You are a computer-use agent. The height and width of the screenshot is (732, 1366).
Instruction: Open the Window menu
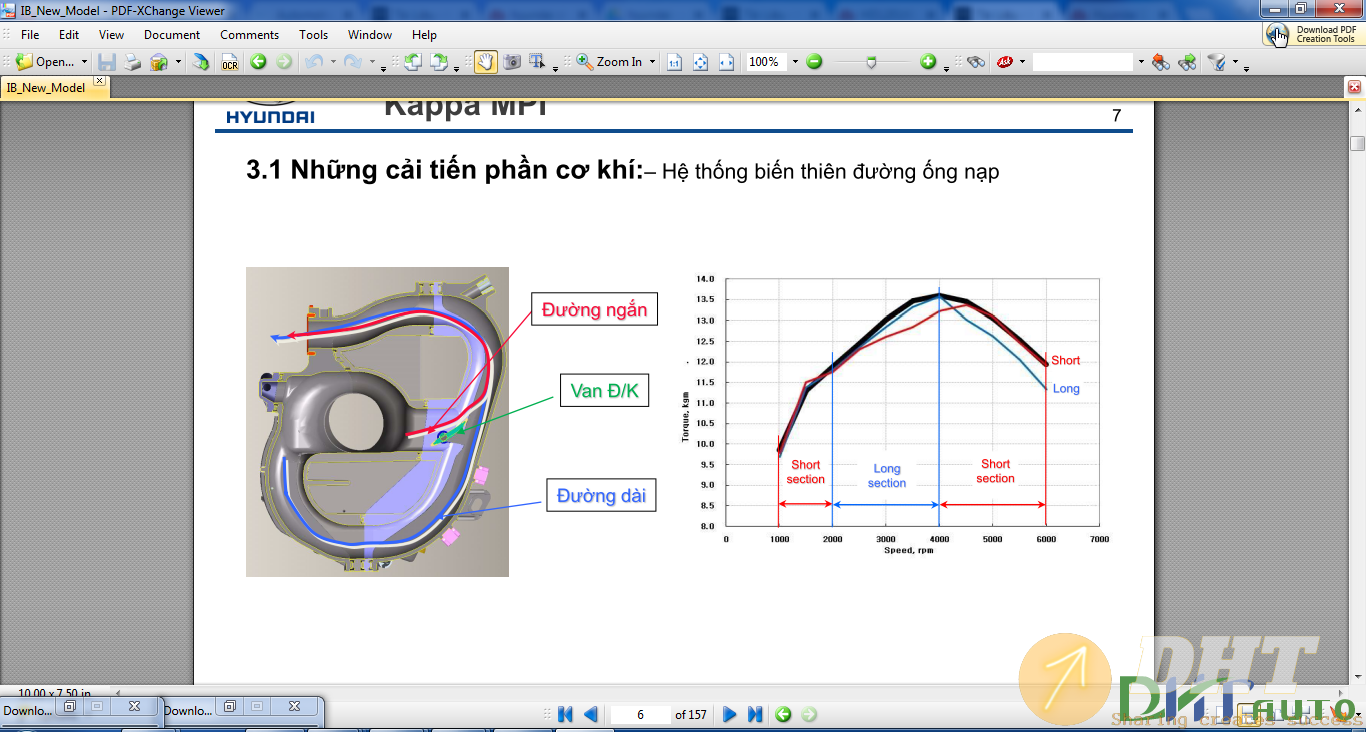point(370,34)
